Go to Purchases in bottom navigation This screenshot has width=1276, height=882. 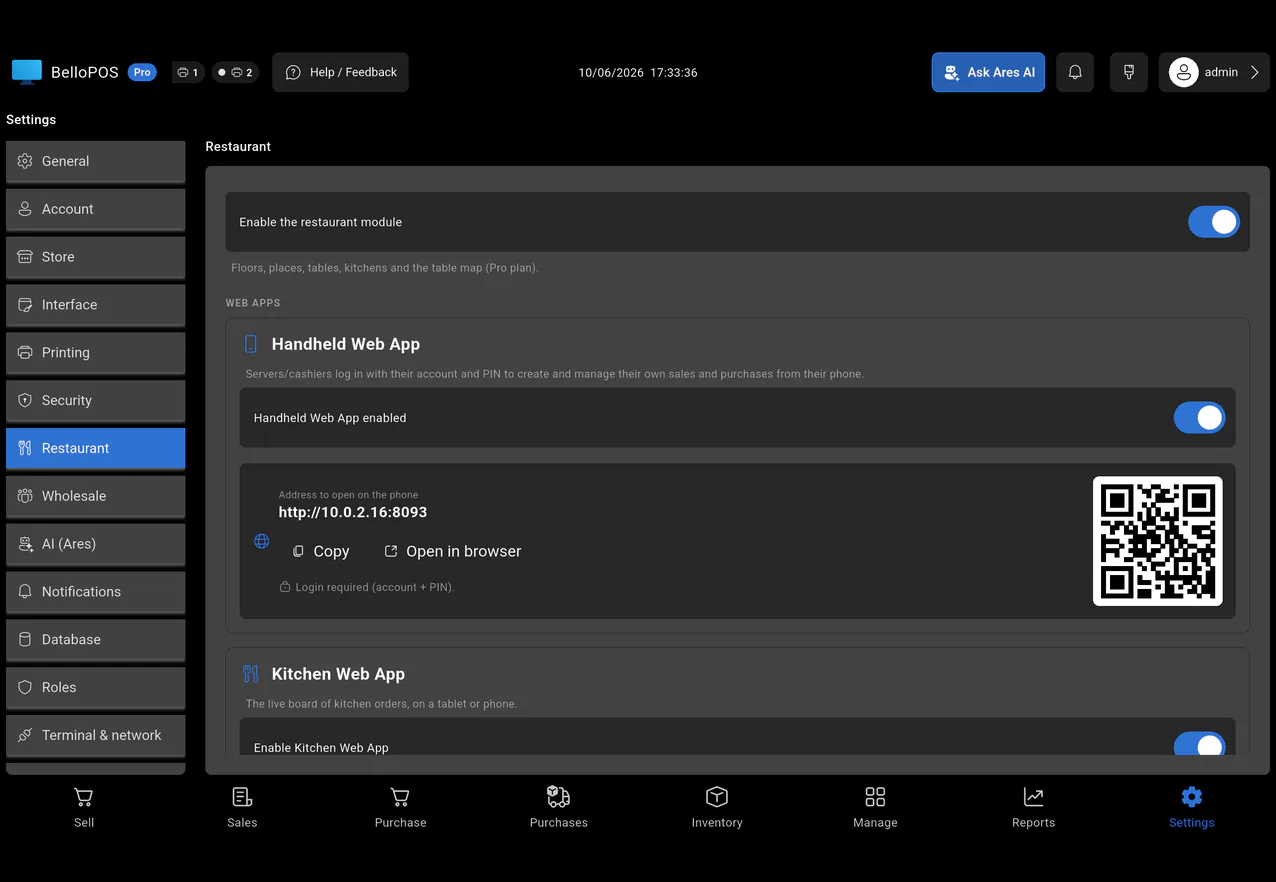(x=559, y=809)
